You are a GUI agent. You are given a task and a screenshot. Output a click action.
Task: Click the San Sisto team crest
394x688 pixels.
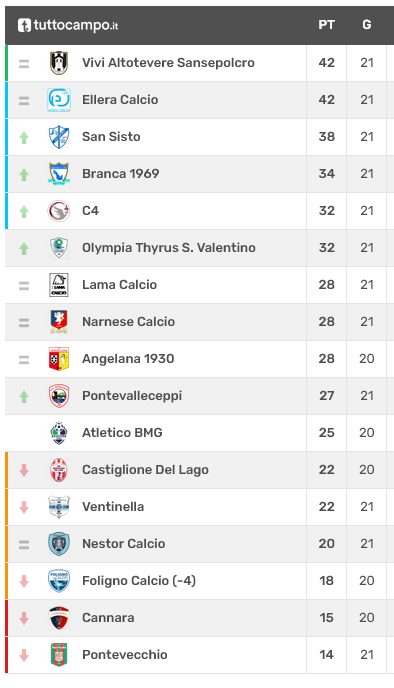pyautogui.click(x=59, y=137)
